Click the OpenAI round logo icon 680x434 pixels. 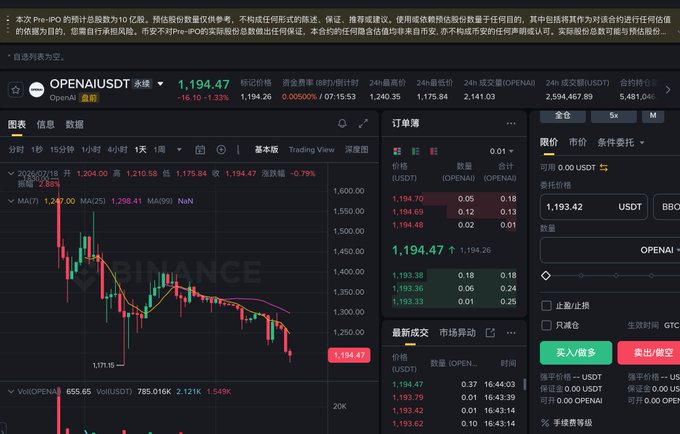tap(36, 90)
